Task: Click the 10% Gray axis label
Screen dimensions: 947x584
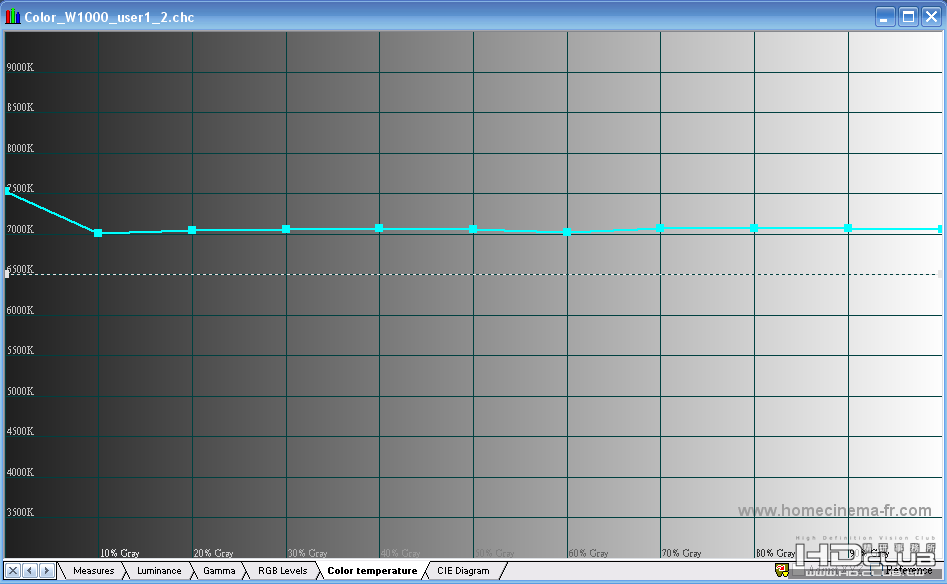Action: pos(120,553)
